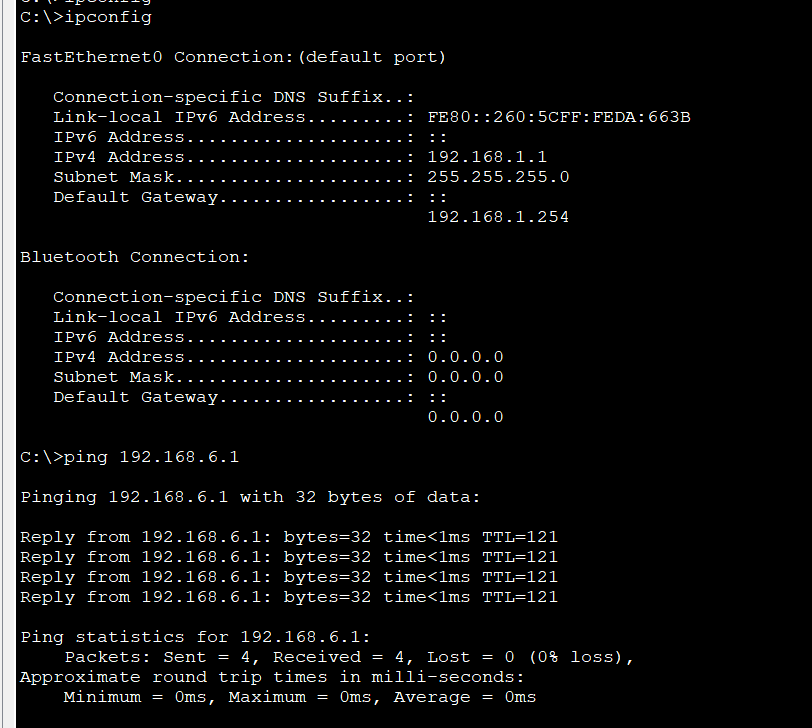Click the subnet mask 255.255.255.0 value

[498, 177]
